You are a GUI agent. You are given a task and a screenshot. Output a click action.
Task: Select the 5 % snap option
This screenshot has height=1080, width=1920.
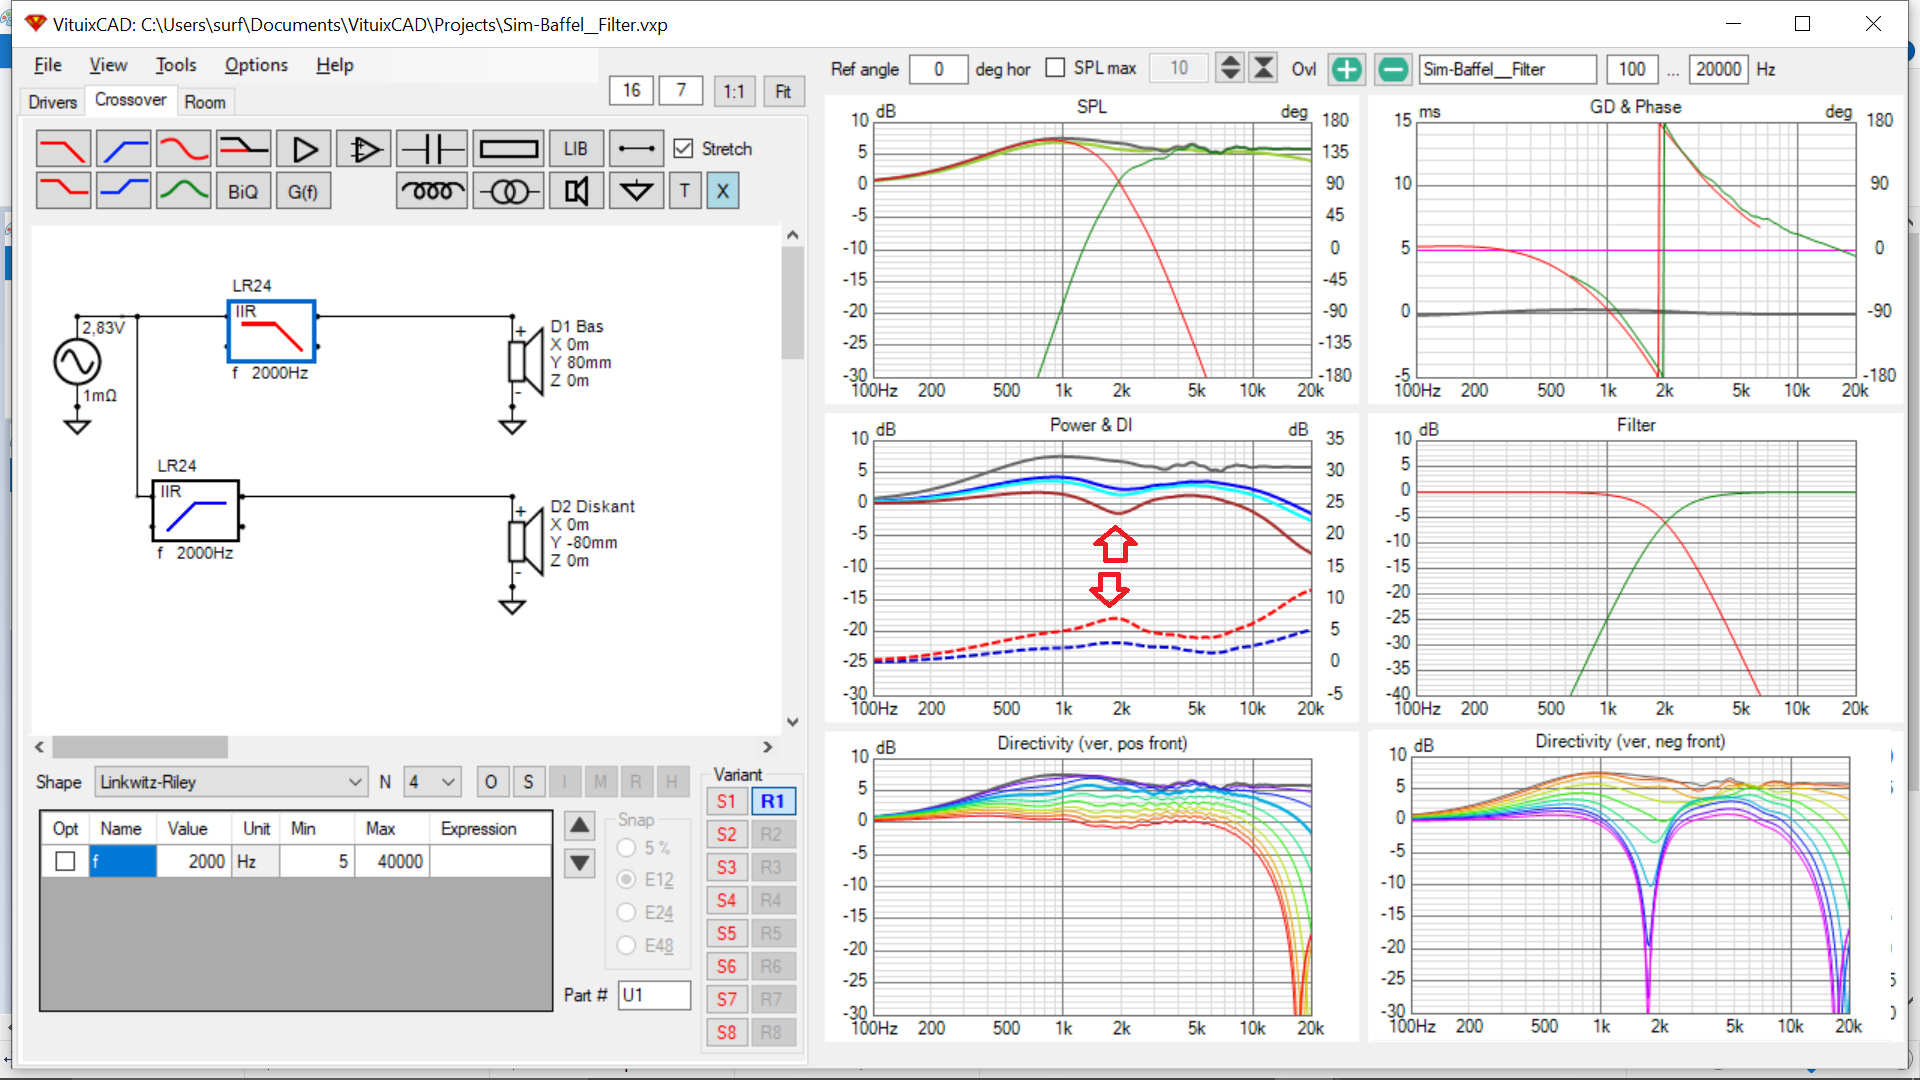click(x=626, y=848)
